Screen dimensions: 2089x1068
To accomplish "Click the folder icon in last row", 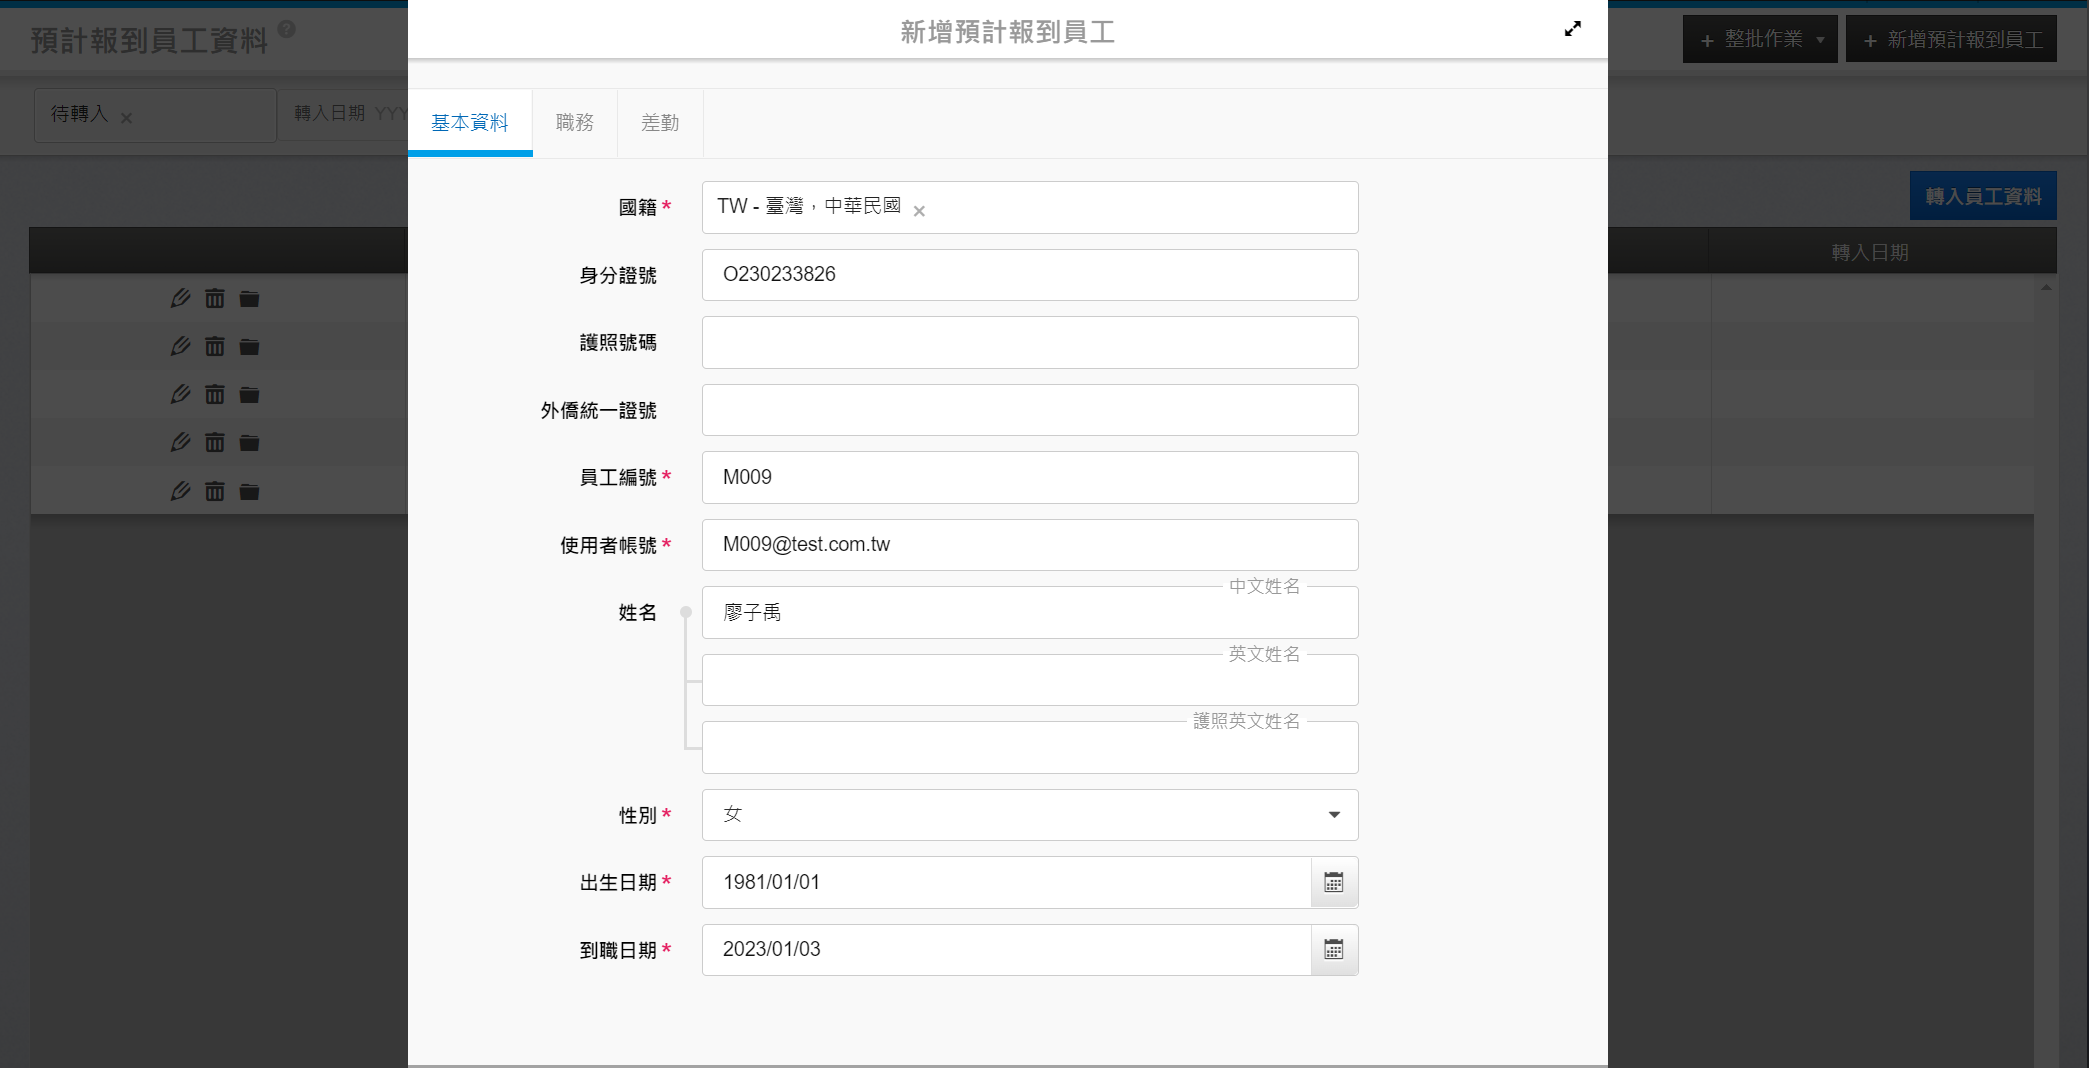I will [x=249, y=491].
